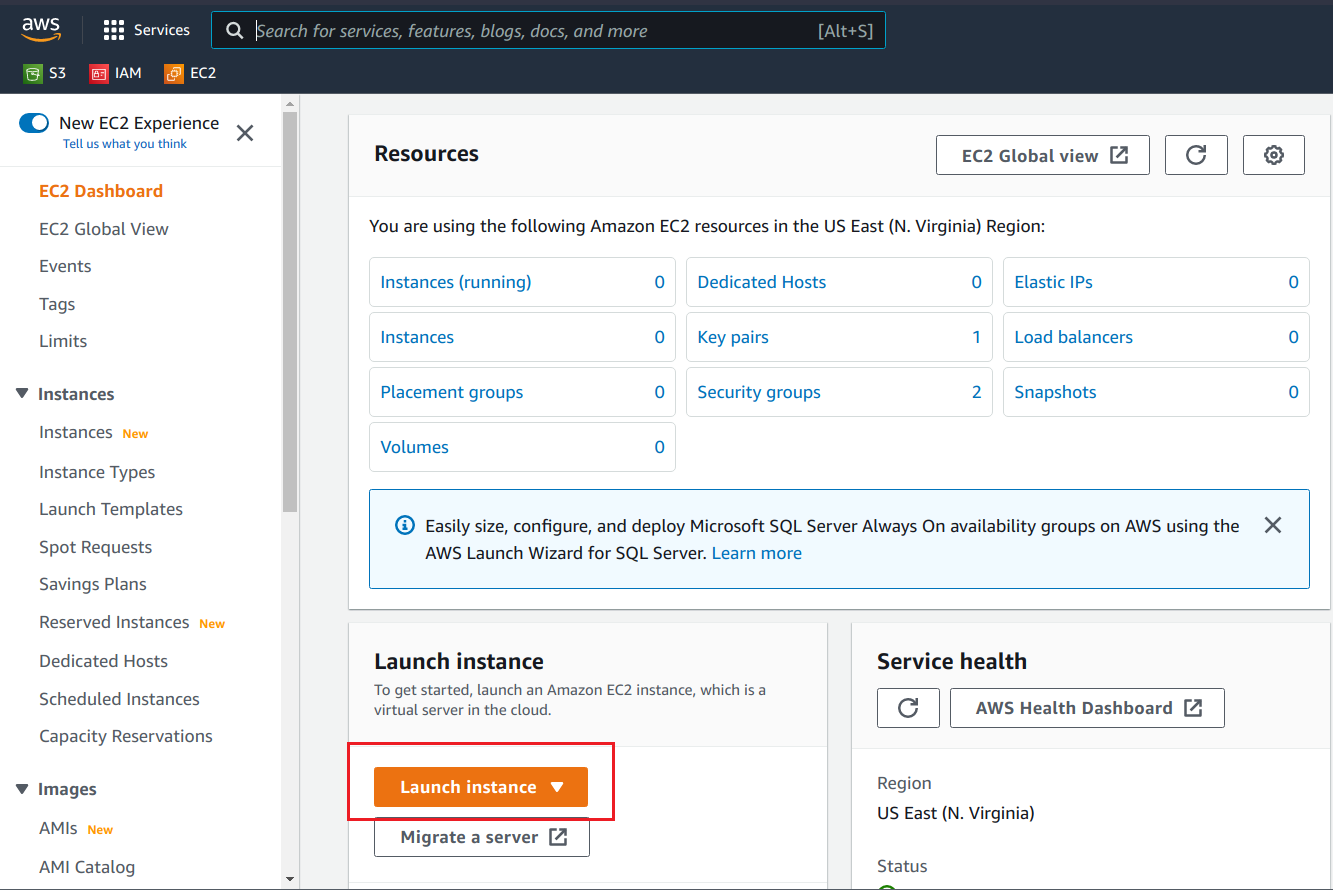The image size is (1333, 890).
Task: Open Scheduled Instances in sidebar
Action: pos(120,699)
